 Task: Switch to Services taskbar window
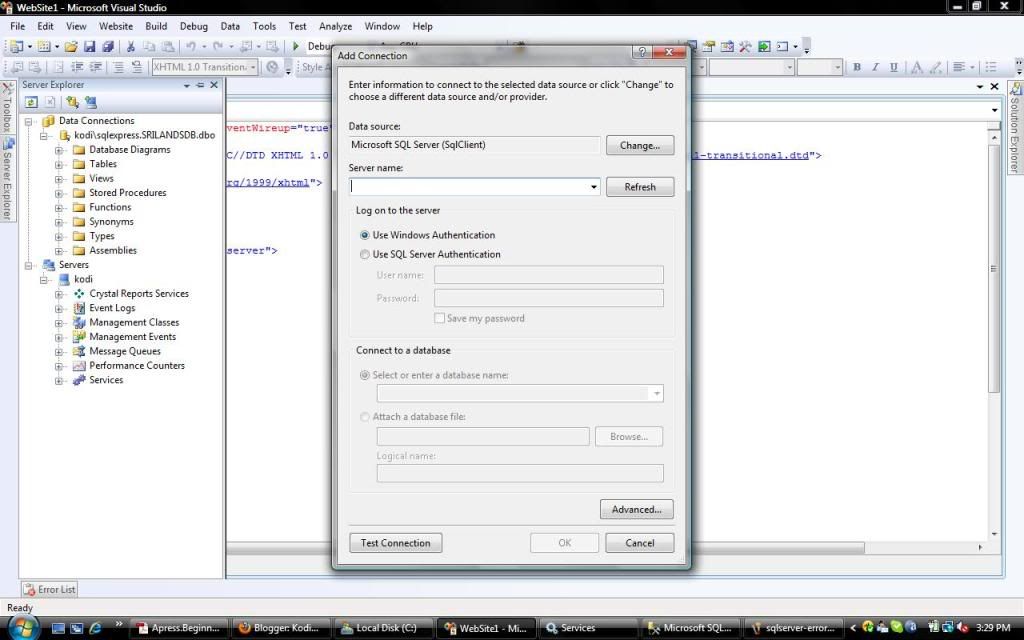[x=587, y=628]
